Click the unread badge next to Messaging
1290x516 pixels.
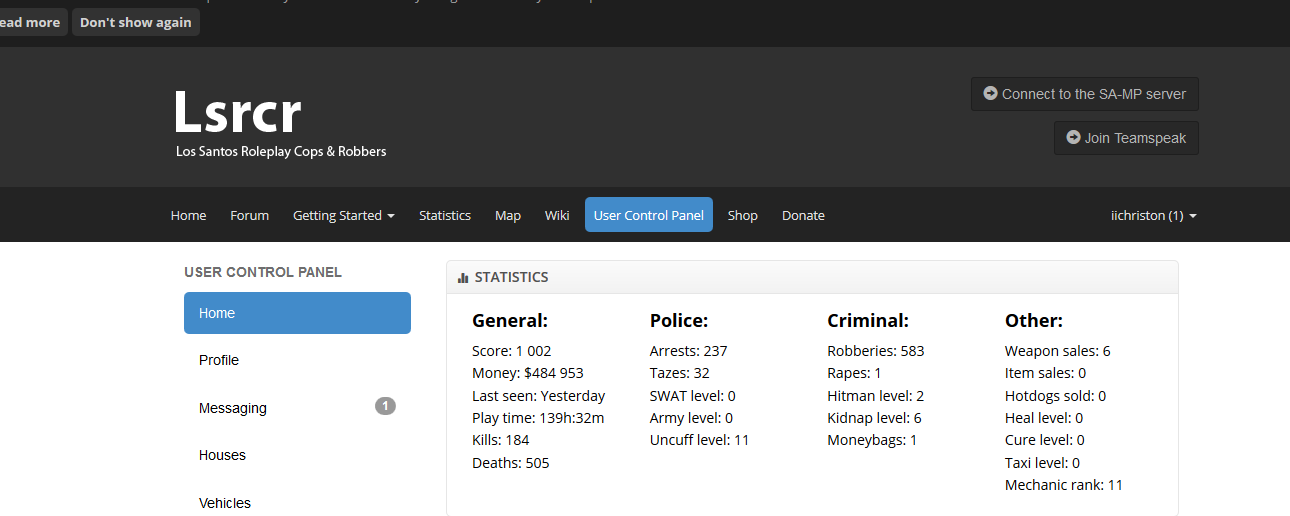386,406
